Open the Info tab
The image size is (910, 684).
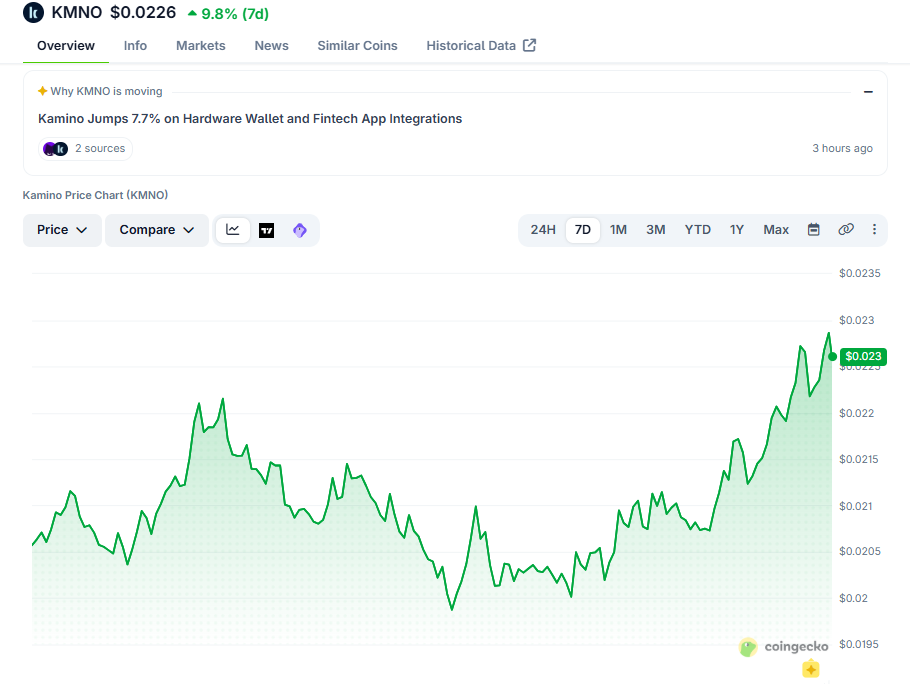(x=135, y=46)
